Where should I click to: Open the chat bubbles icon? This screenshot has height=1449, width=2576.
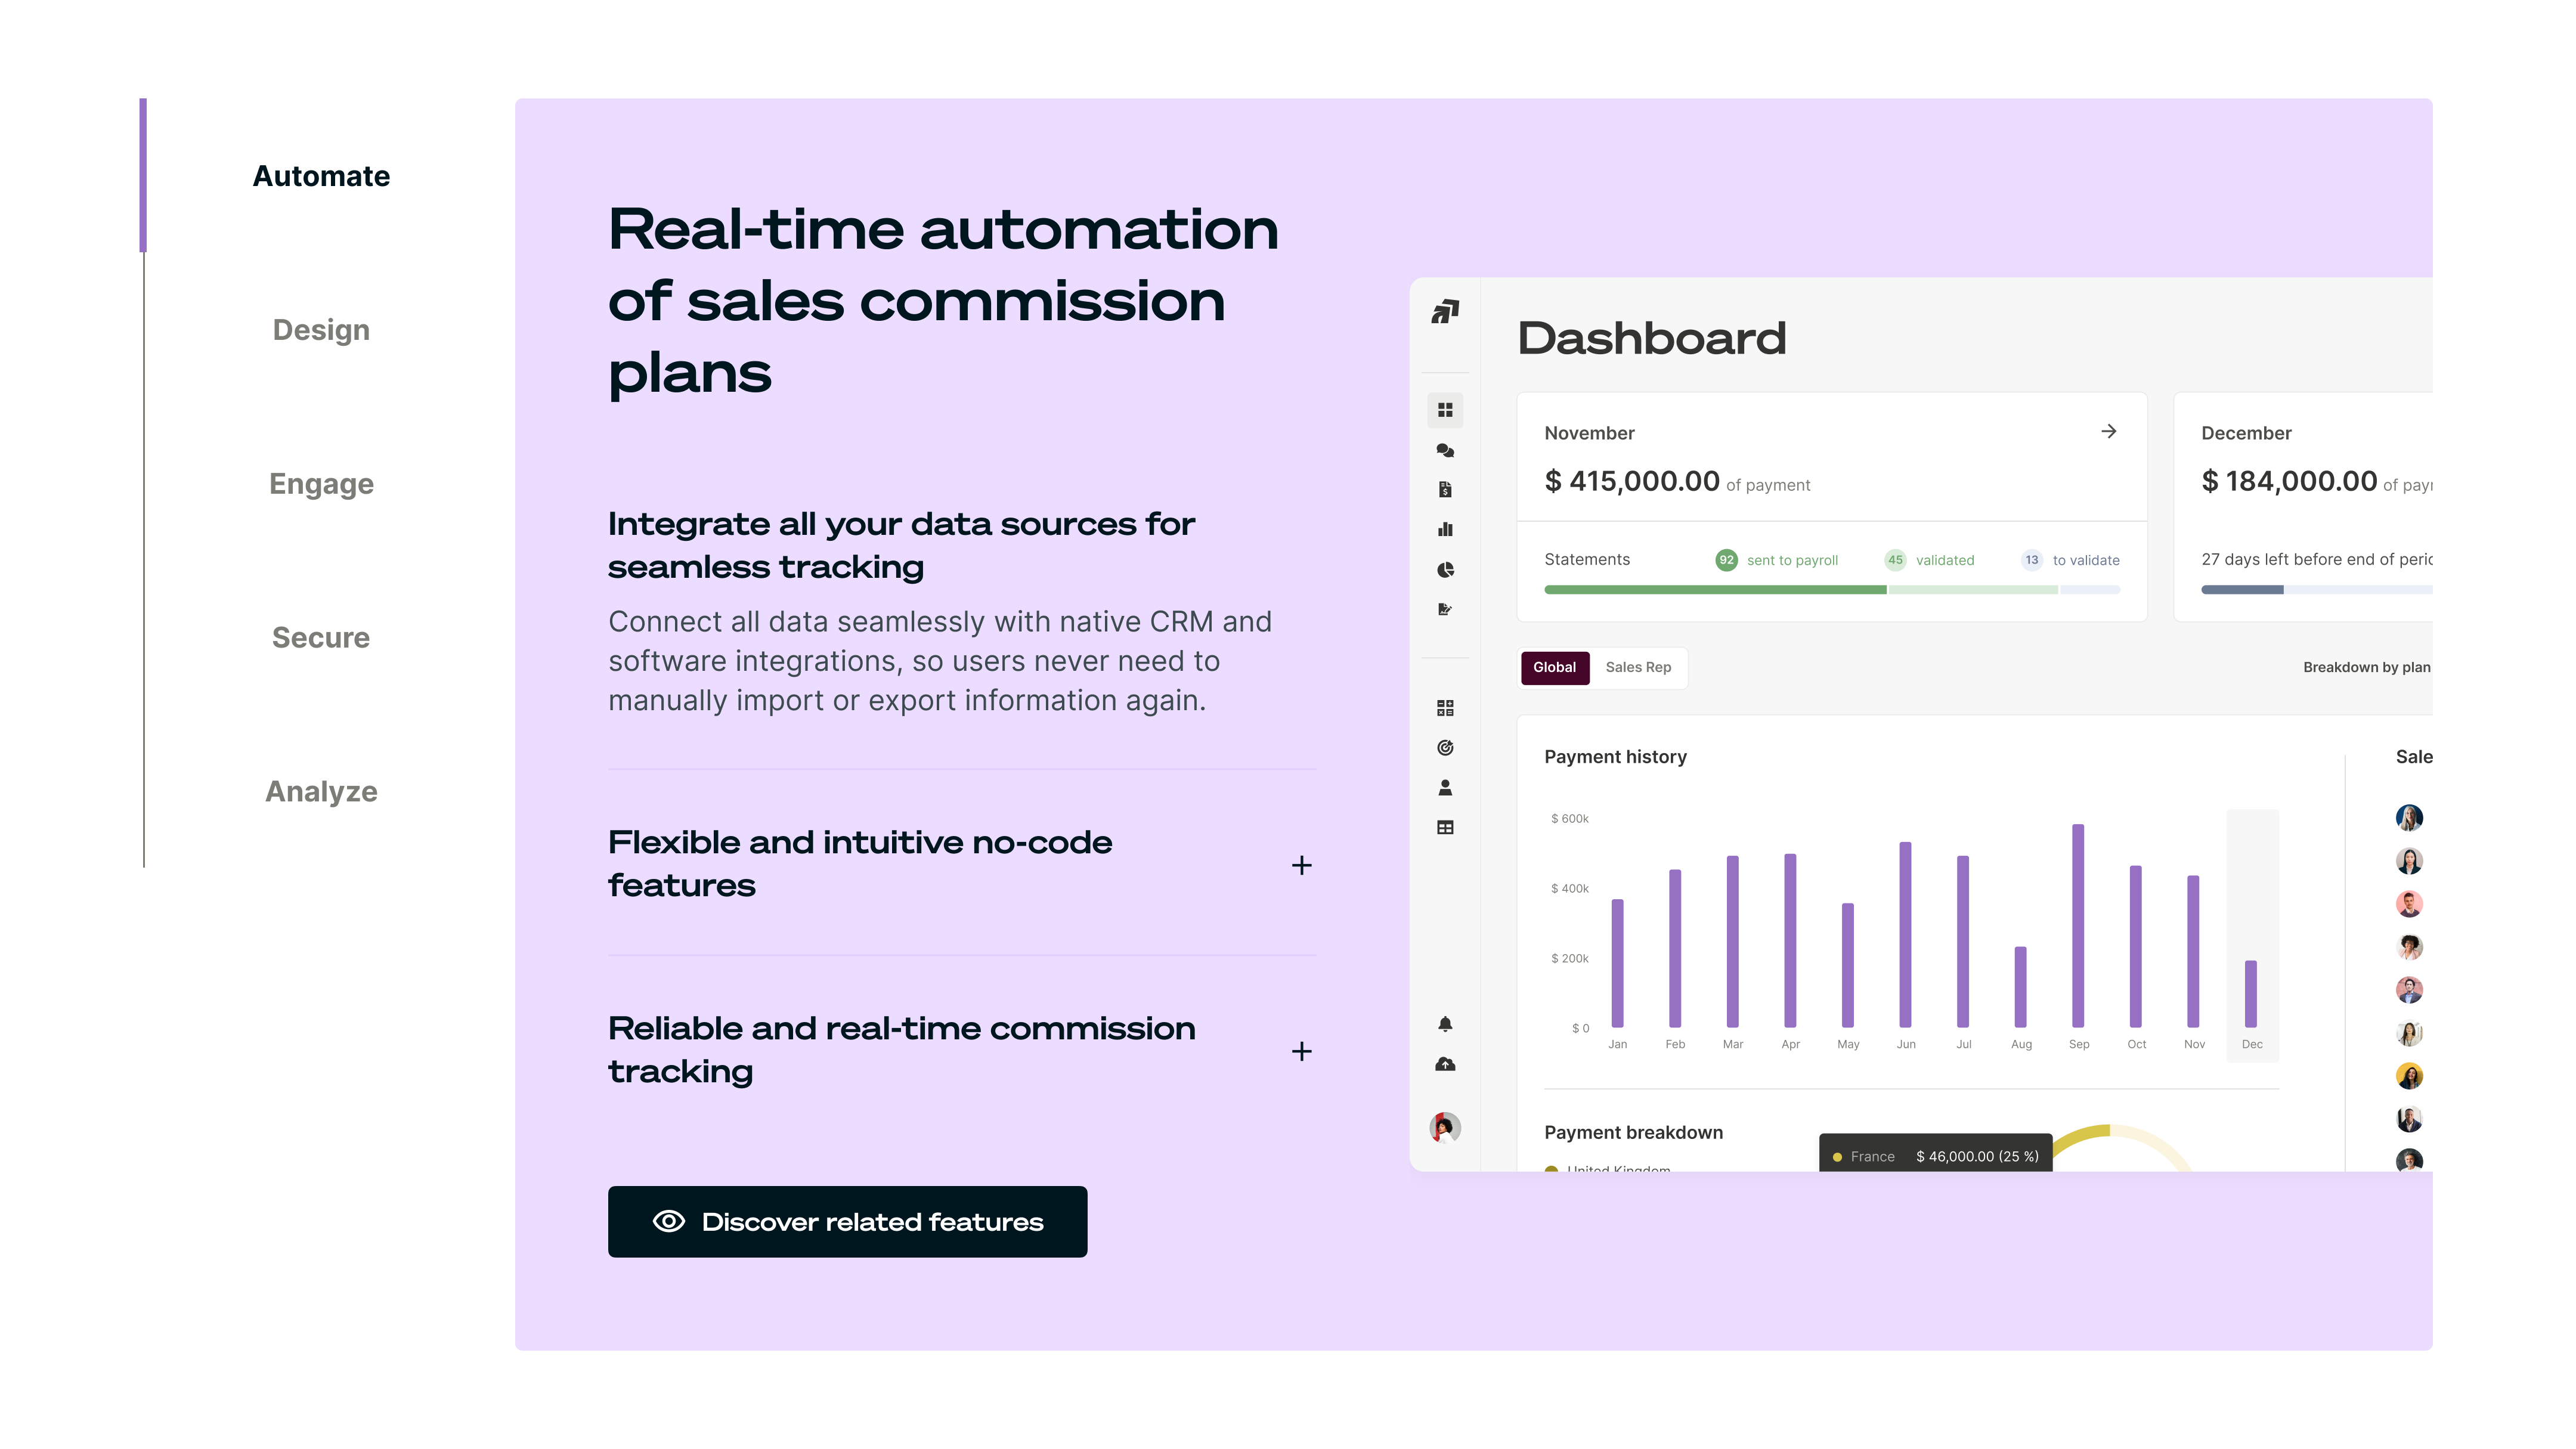coord(1445,450)
